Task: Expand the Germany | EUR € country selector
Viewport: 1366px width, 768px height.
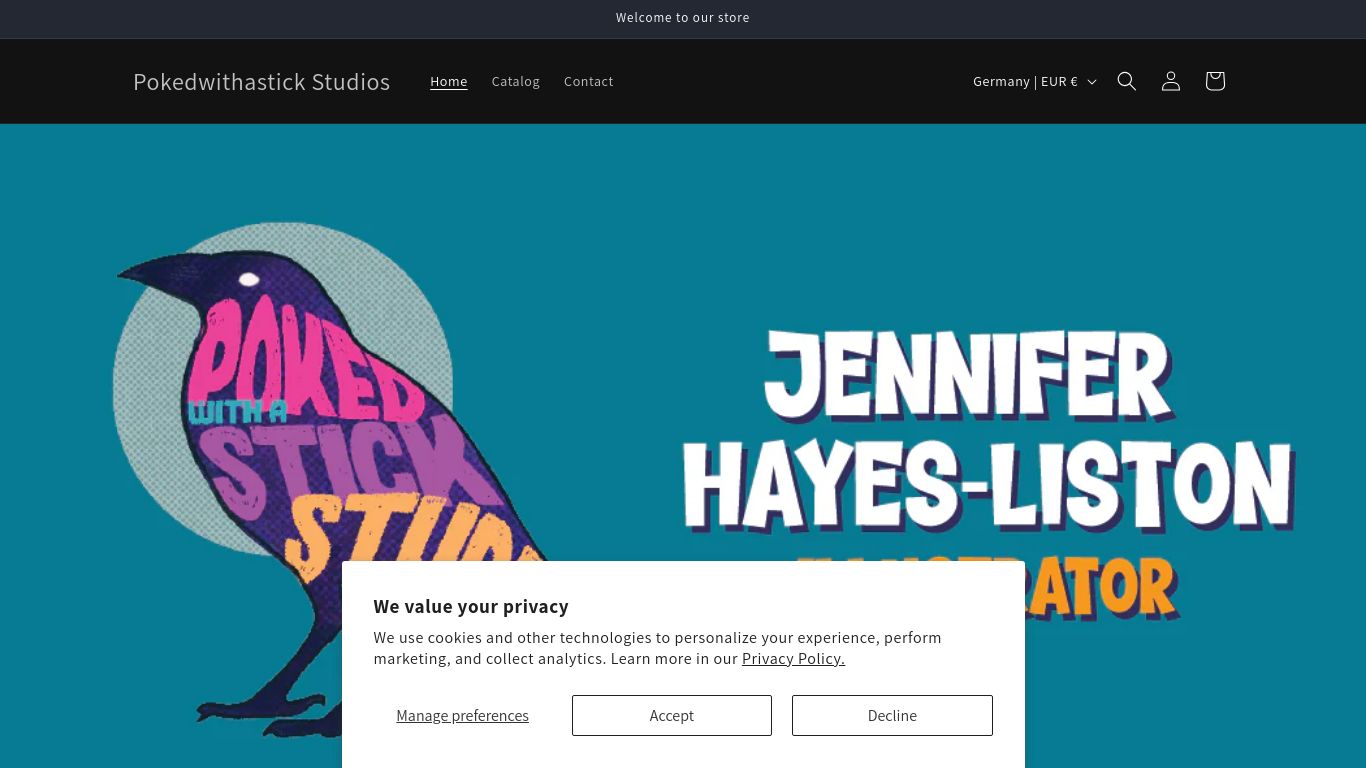Action: pyautogui.click(x=1034, y=81)
